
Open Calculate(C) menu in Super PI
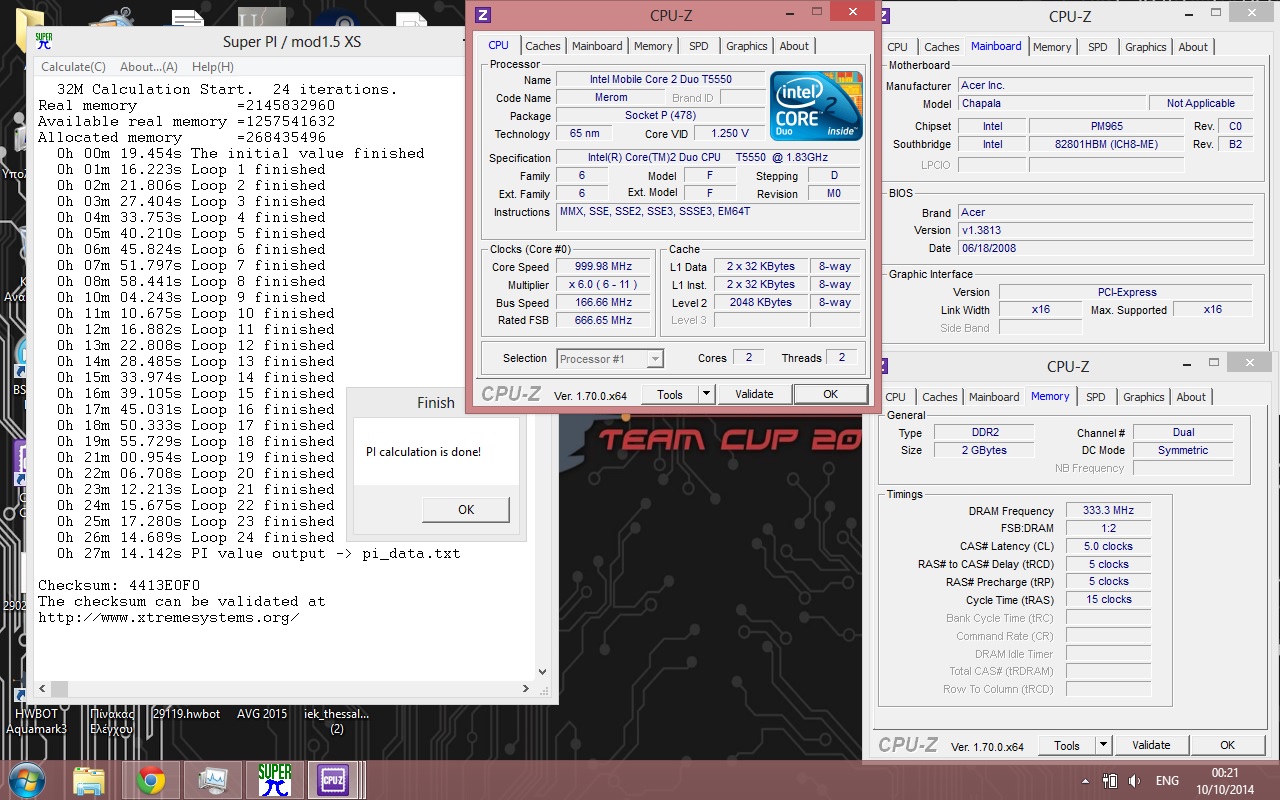(x=73, y=67)
